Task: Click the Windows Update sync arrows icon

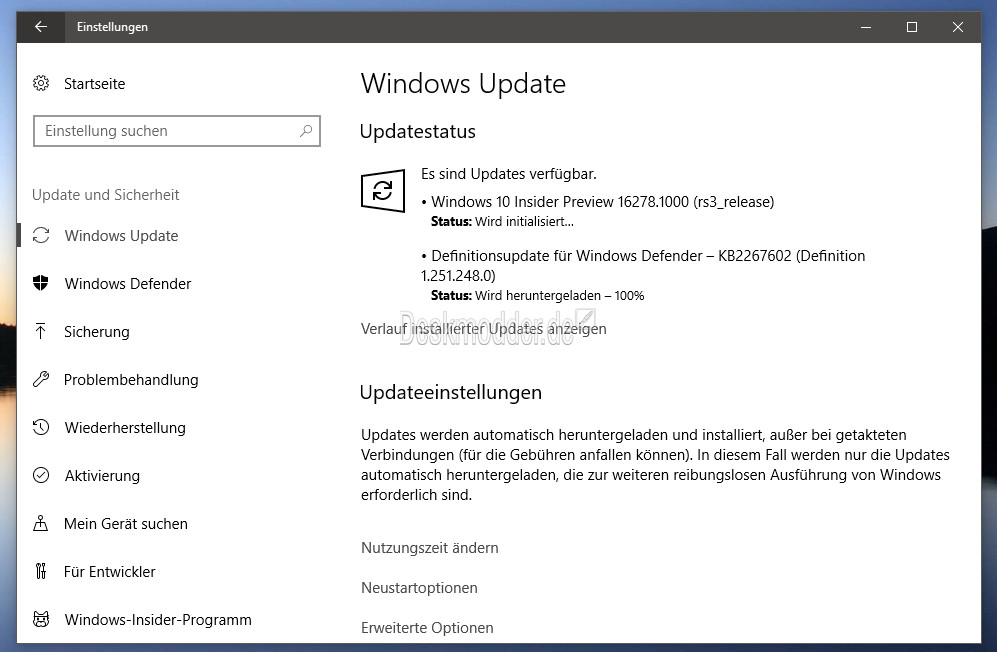Action: [41, 235]
